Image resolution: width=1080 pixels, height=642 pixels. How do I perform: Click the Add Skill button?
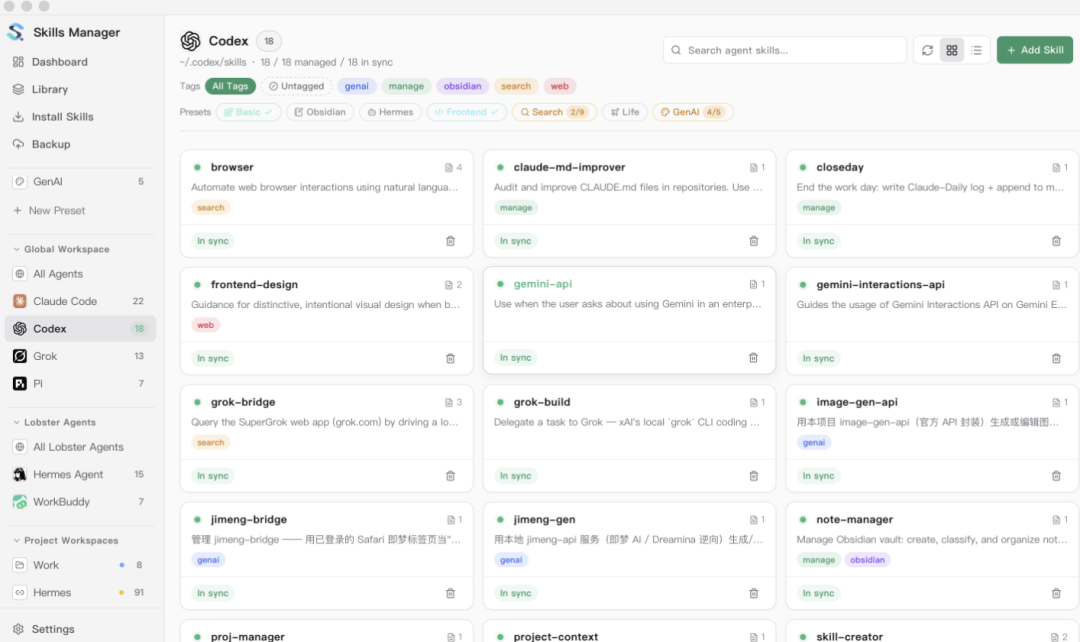(x=1035, y=50)
